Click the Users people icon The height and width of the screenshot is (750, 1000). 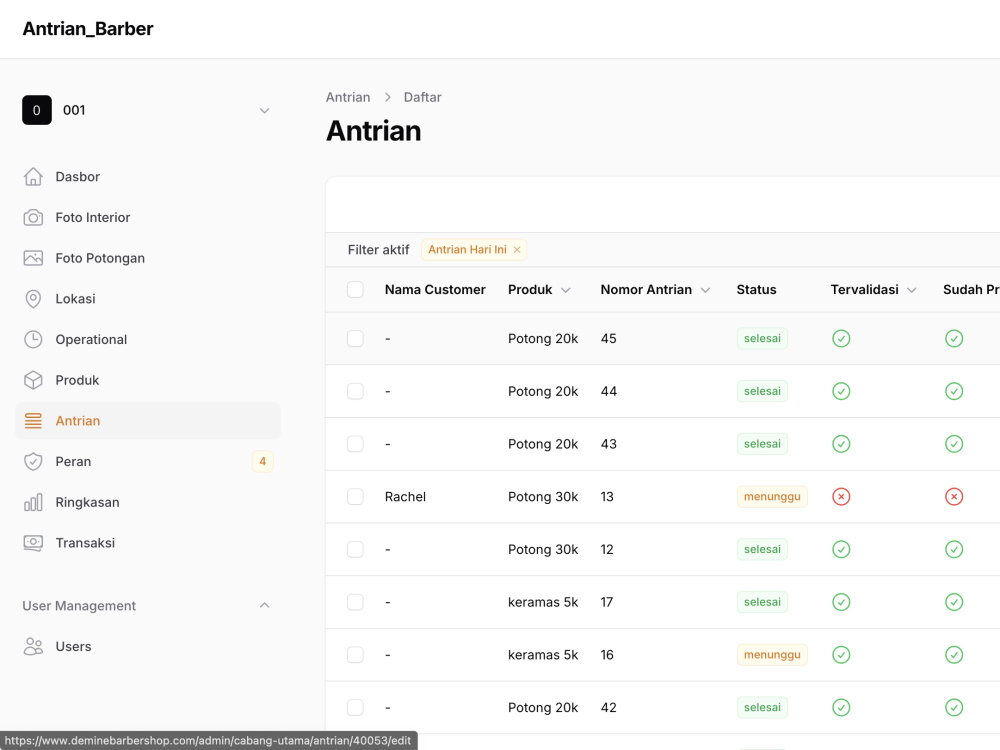tap(33, 647)
